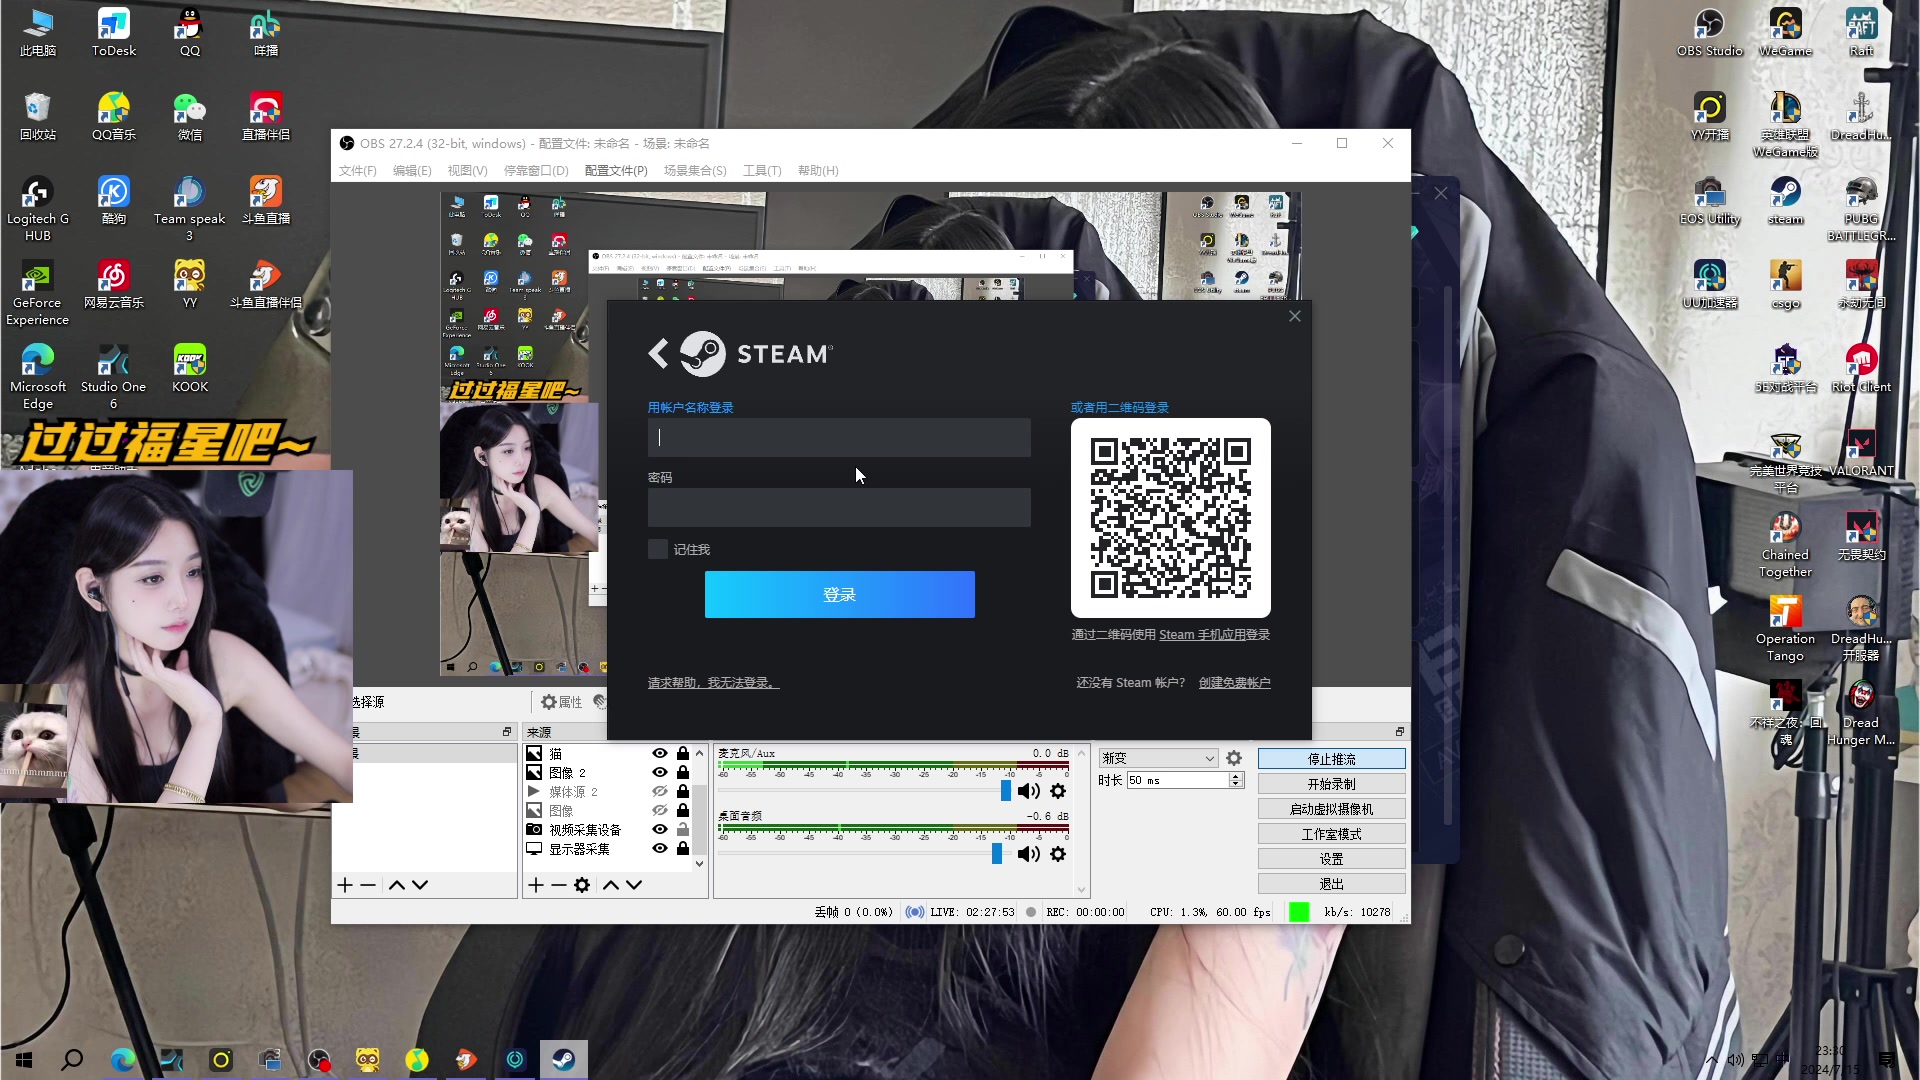1920x1080 pixels.
Task: Open the csgo desktop shortcut
Action: [1785, 284]
